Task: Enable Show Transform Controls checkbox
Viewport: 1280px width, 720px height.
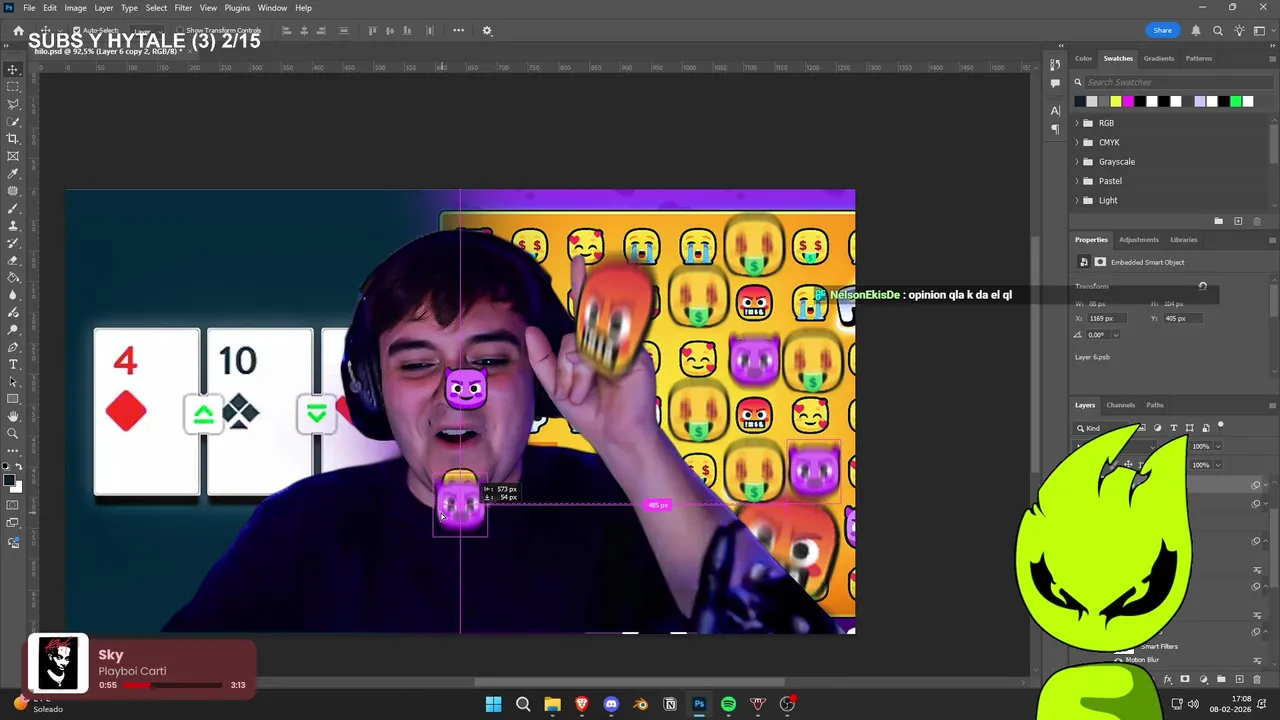Action: [178, 31]
